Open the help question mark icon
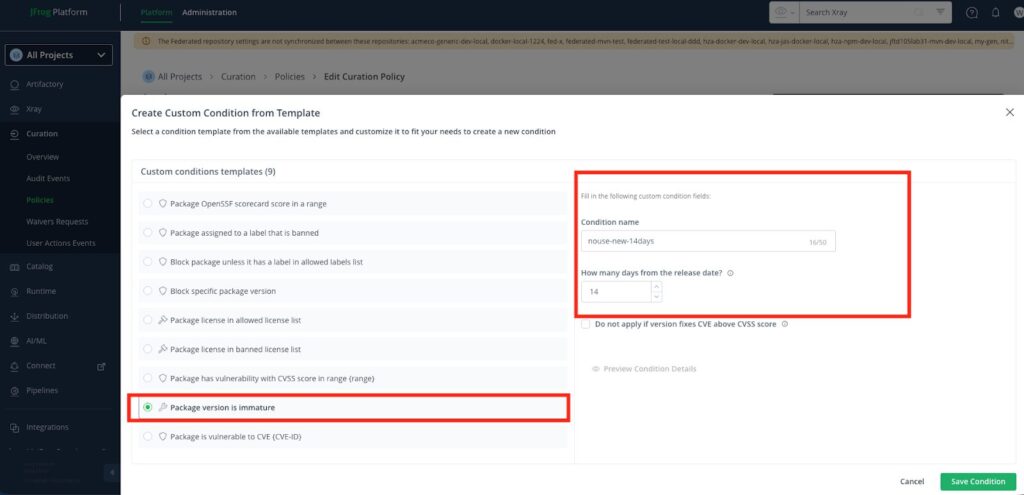 pos(972,13)
